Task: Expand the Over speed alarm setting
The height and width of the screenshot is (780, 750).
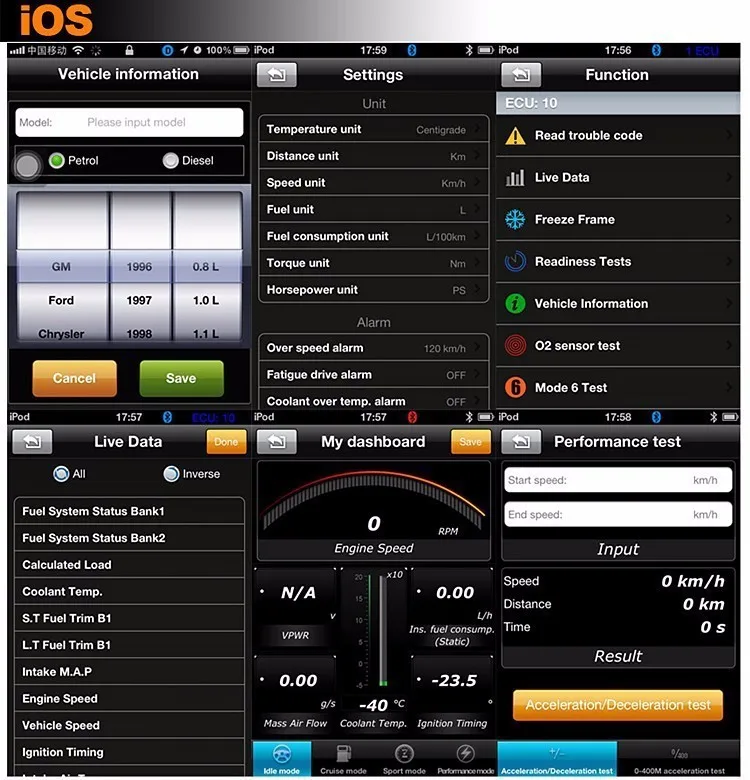Action: [373, 348]
